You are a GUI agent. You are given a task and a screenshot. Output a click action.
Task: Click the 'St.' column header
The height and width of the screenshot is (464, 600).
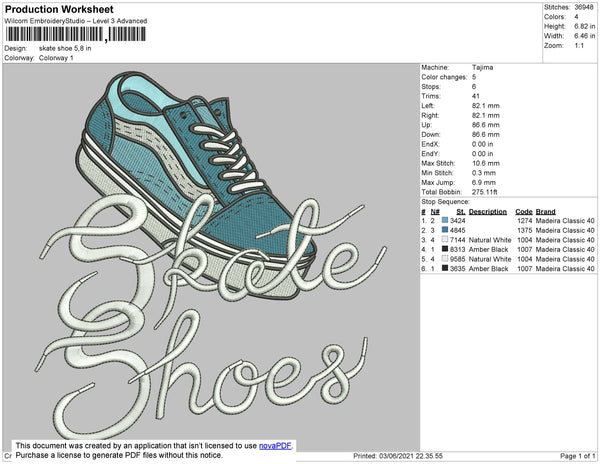tap(461, 212)
